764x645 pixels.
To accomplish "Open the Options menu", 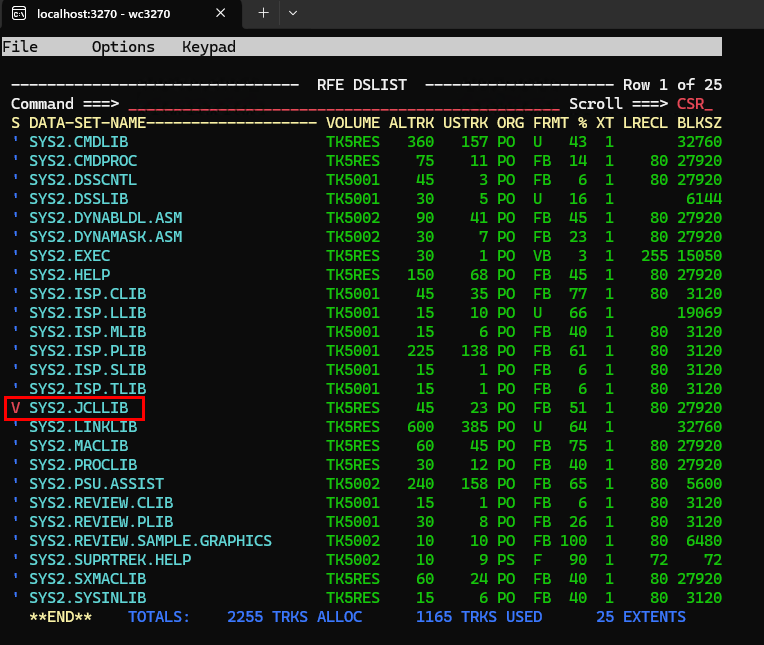I will (123, 47).
